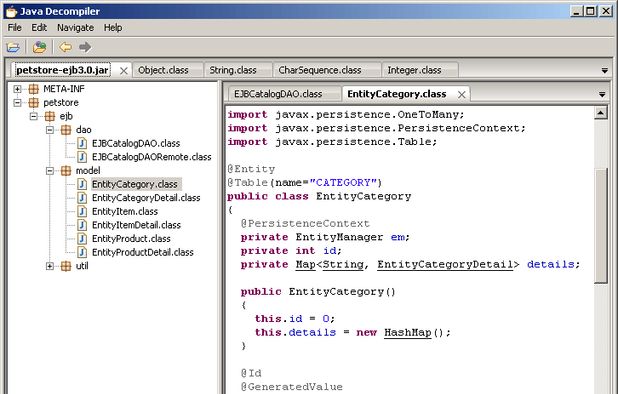618x394 pixels.
Task: Open the outer tab list dropdown arrow
Action: [605, 71]
